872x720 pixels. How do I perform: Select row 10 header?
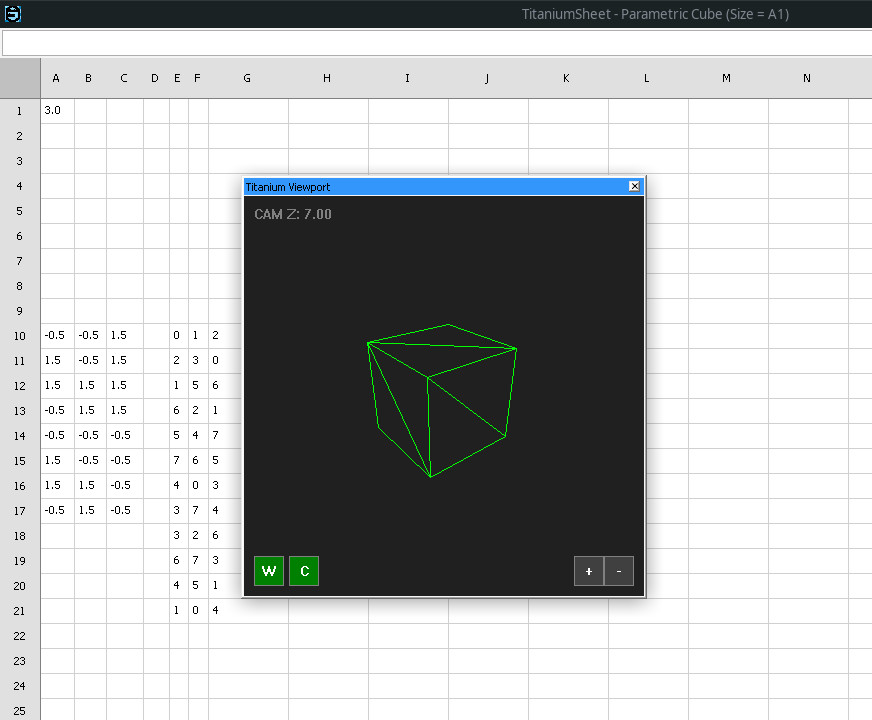[20, 336]
